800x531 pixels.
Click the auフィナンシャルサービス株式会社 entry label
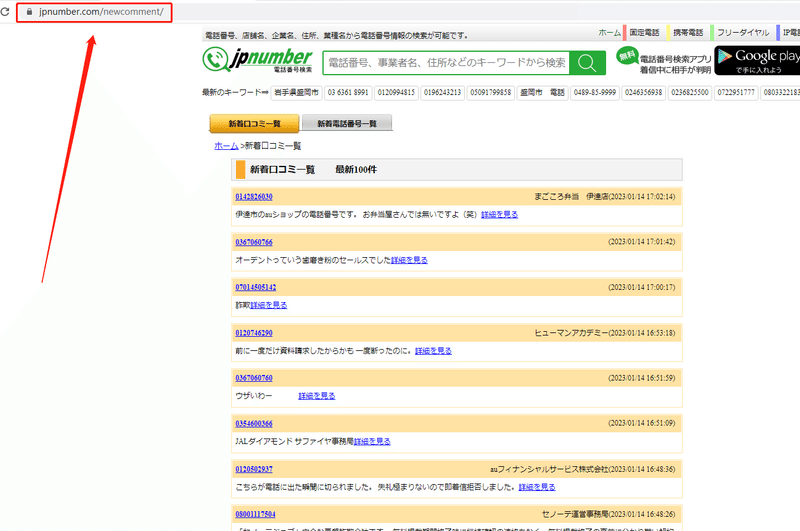click(549, 469)
